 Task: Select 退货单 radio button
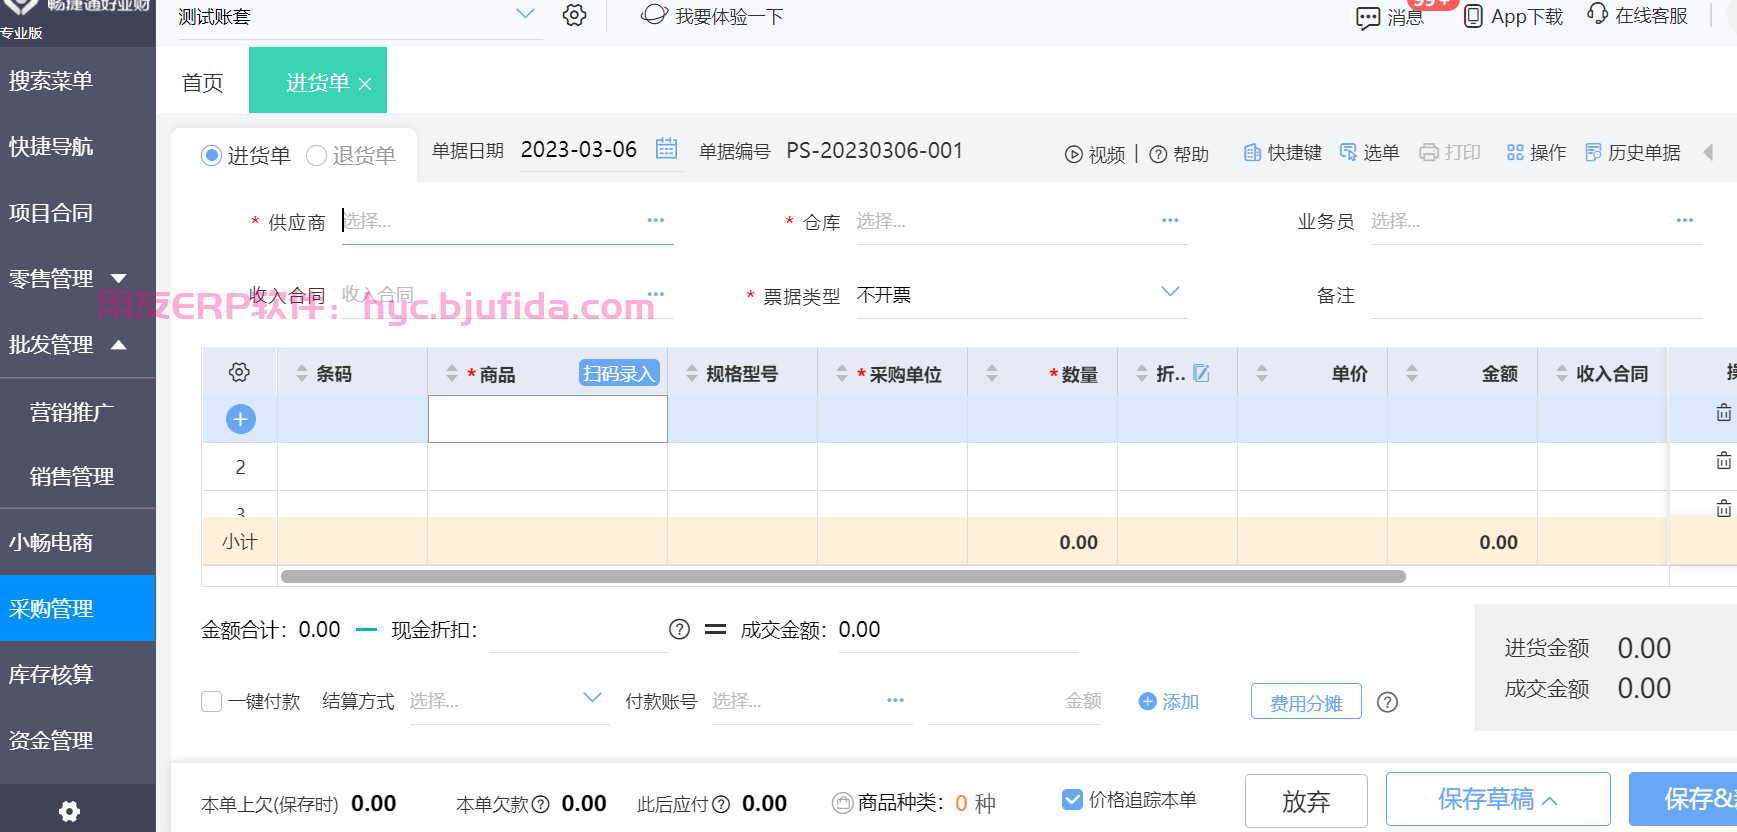tap(316, 155)
